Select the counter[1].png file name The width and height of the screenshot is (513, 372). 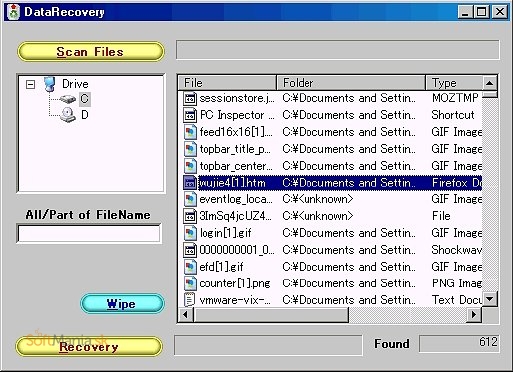point(235,284)
